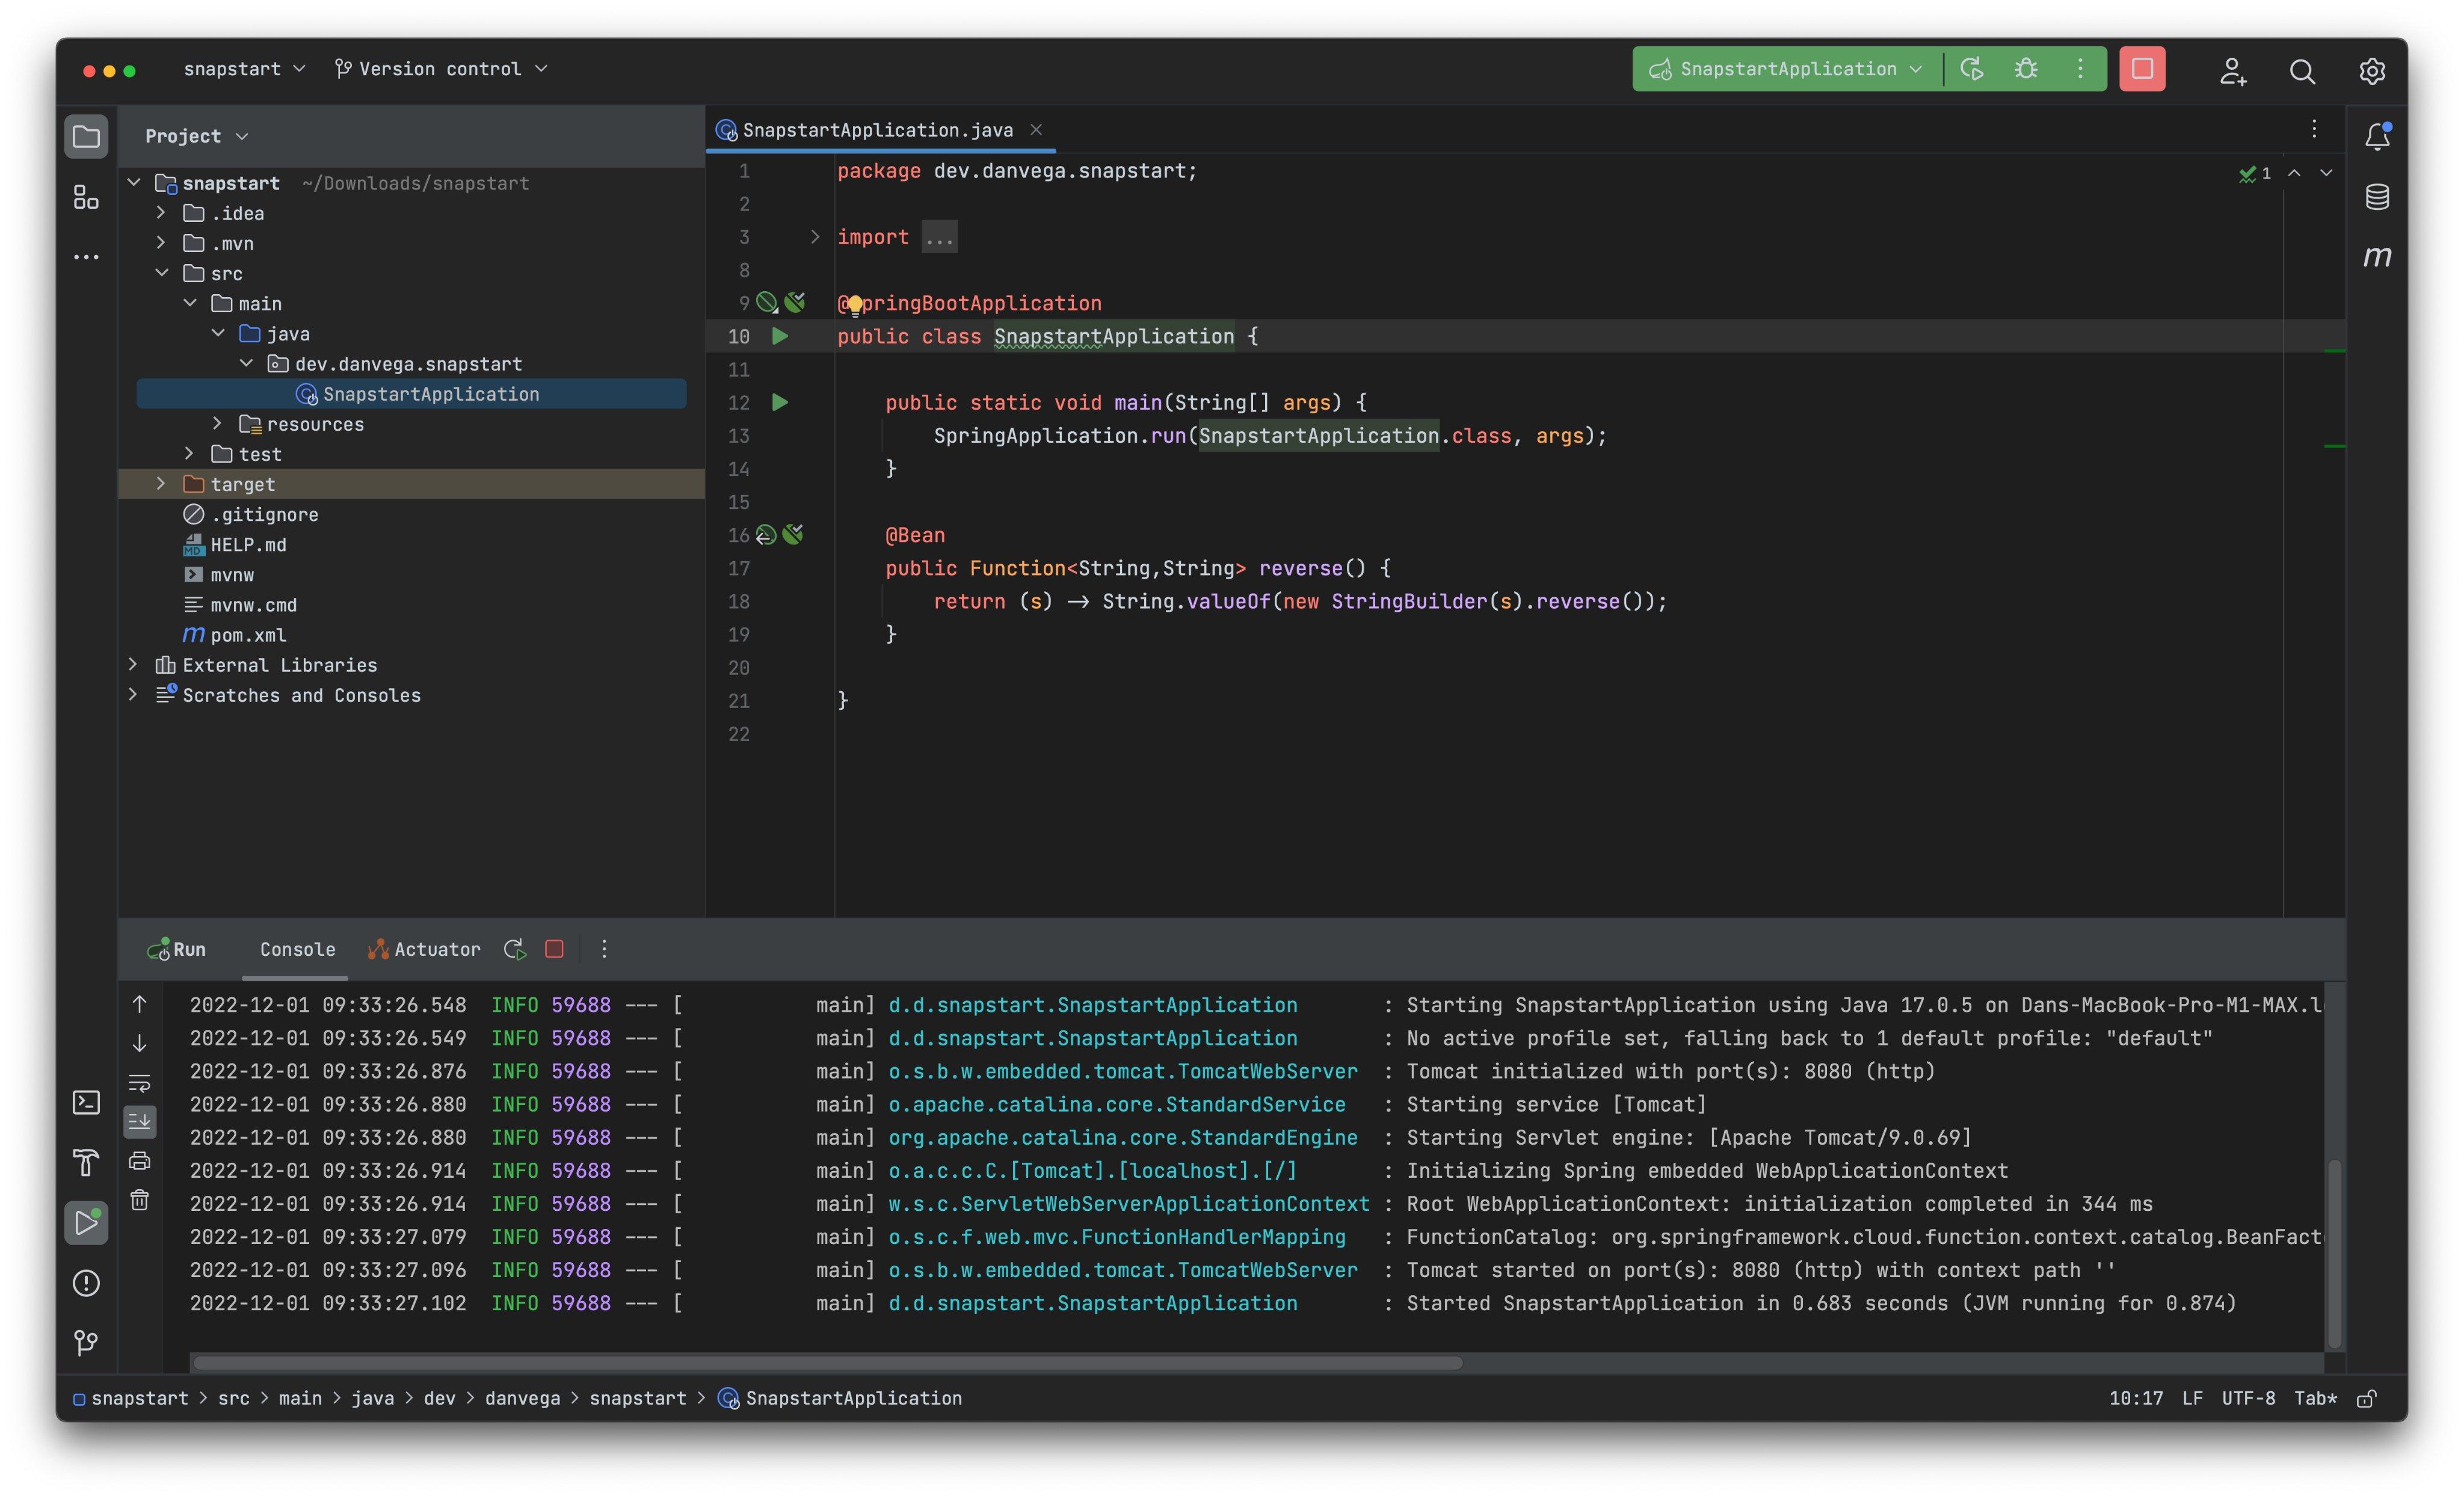Image resolution: width=2464 pixels, height=1496 pixels.
Task: Open the Notifications panel
Action: coord(2378,136)
